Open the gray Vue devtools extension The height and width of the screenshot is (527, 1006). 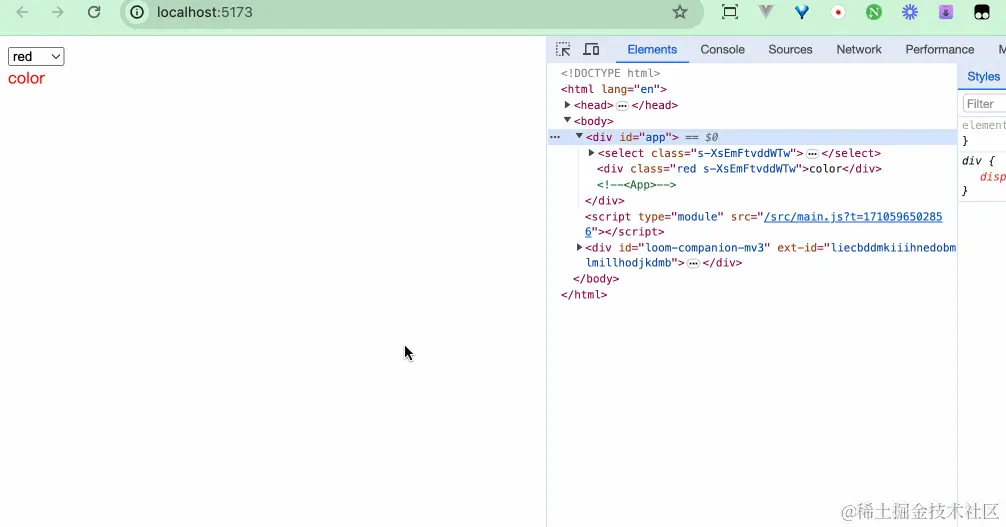pos(766,12)
